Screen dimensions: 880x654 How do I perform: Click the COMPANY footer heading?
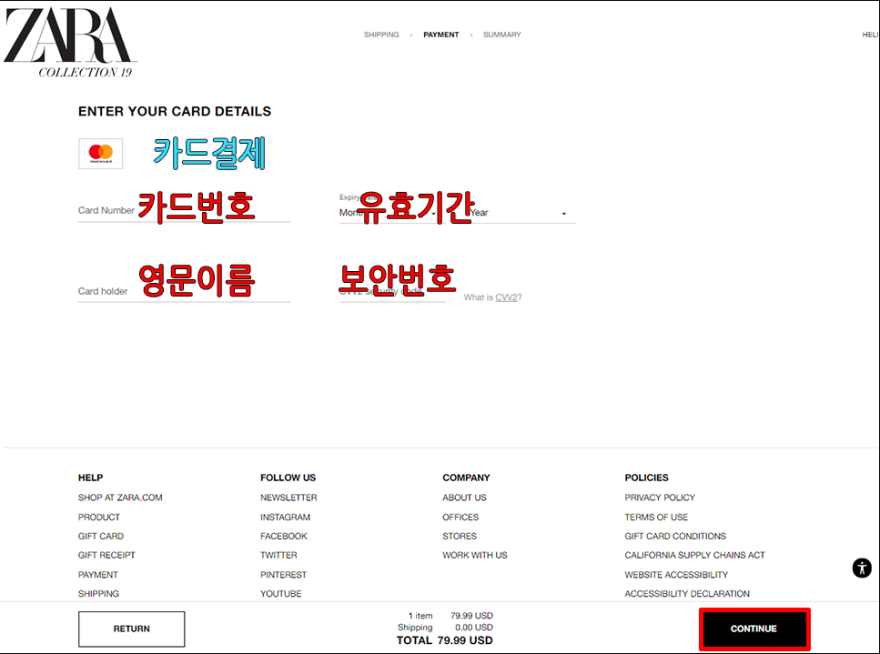point(466,478)
